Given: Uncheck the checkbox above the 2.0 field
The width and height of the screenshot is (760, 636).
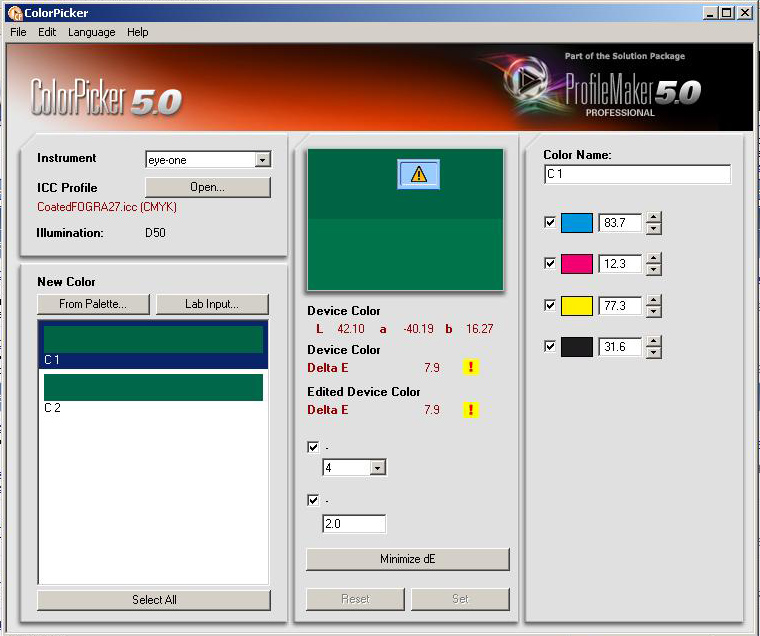Looking at the screenshot, I should (x=313, y=500).
